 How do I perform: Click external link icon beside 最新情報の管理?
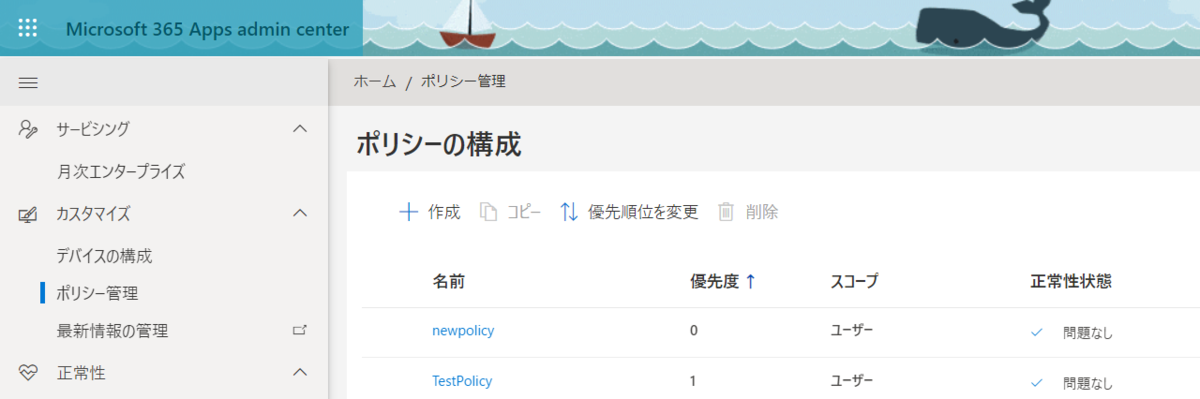[x=298, y=330]
